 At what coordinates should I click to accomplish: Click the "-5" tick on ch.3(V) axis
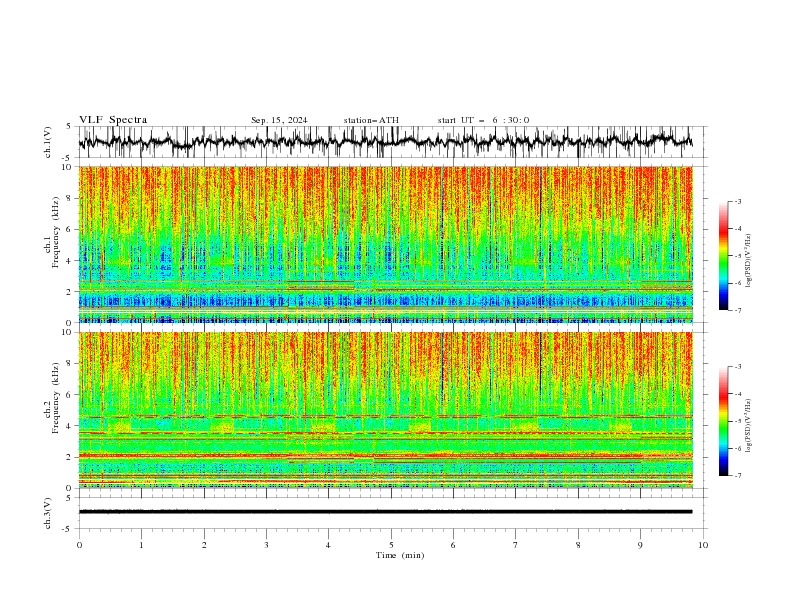pos(68,529)
